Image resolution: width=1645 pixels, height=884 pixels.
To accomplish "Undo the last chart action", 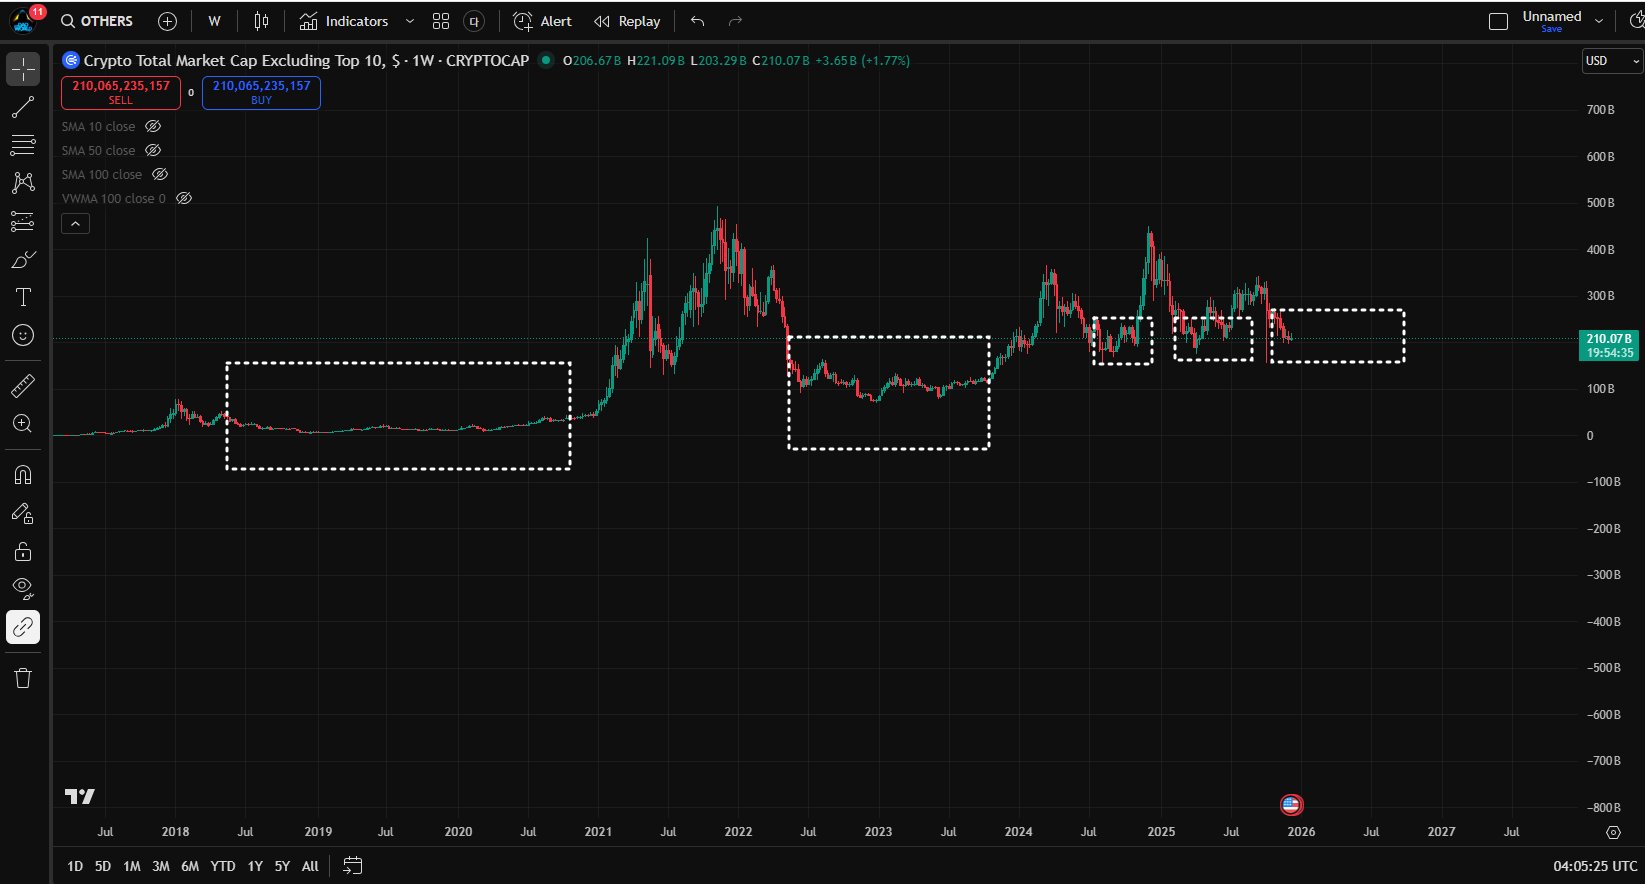I will click(698, 21).
